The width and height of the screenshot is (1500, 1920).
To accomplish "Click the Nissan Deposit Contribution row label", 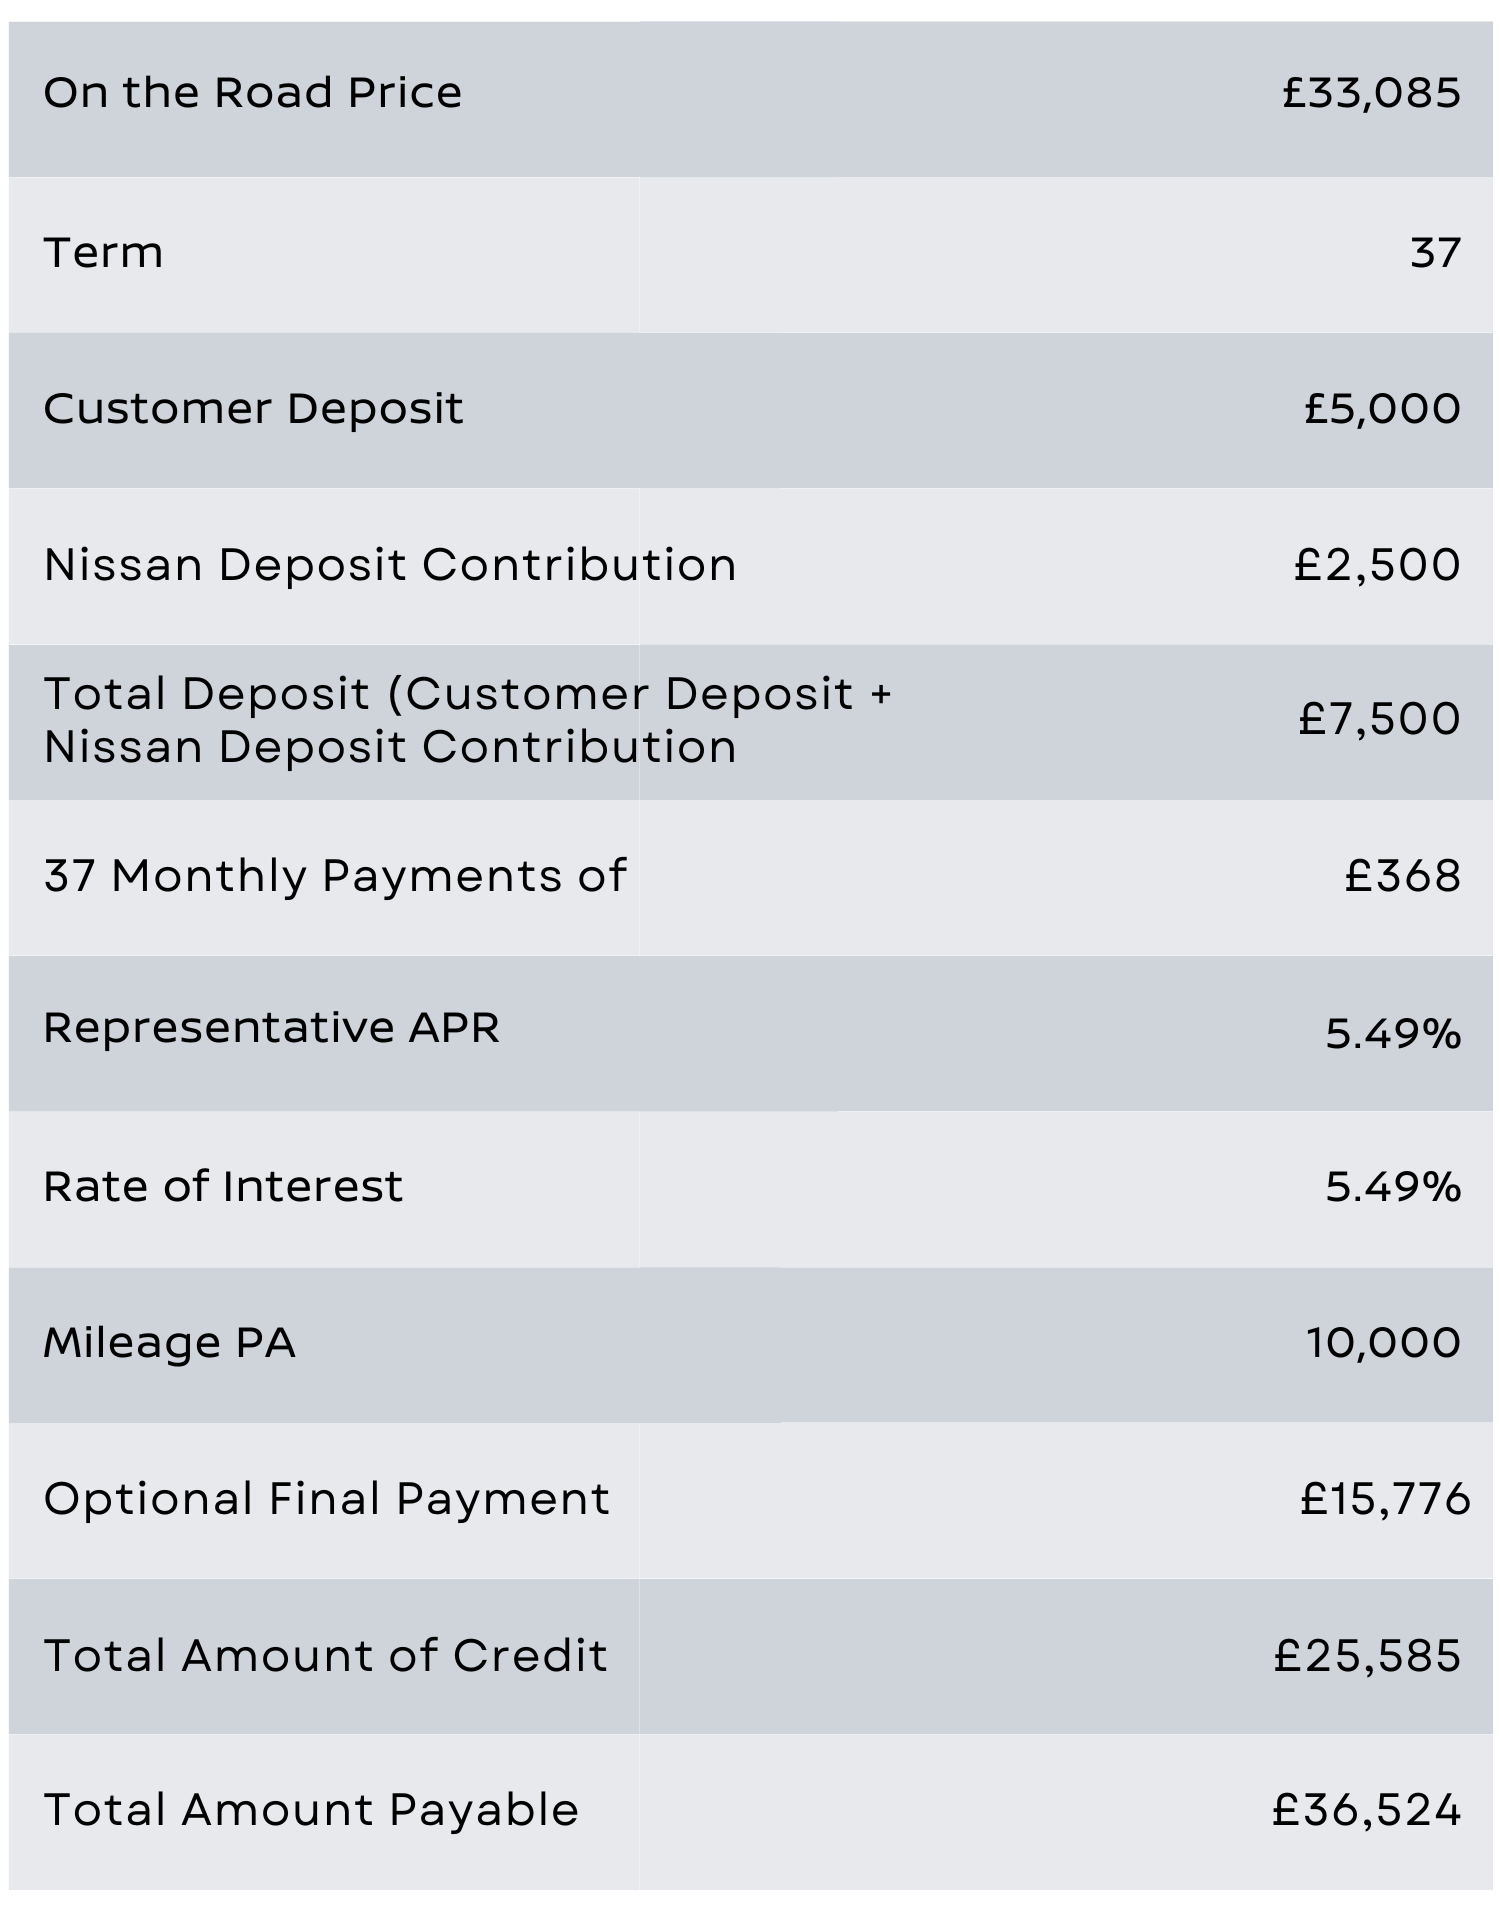I will pos(390,565).
